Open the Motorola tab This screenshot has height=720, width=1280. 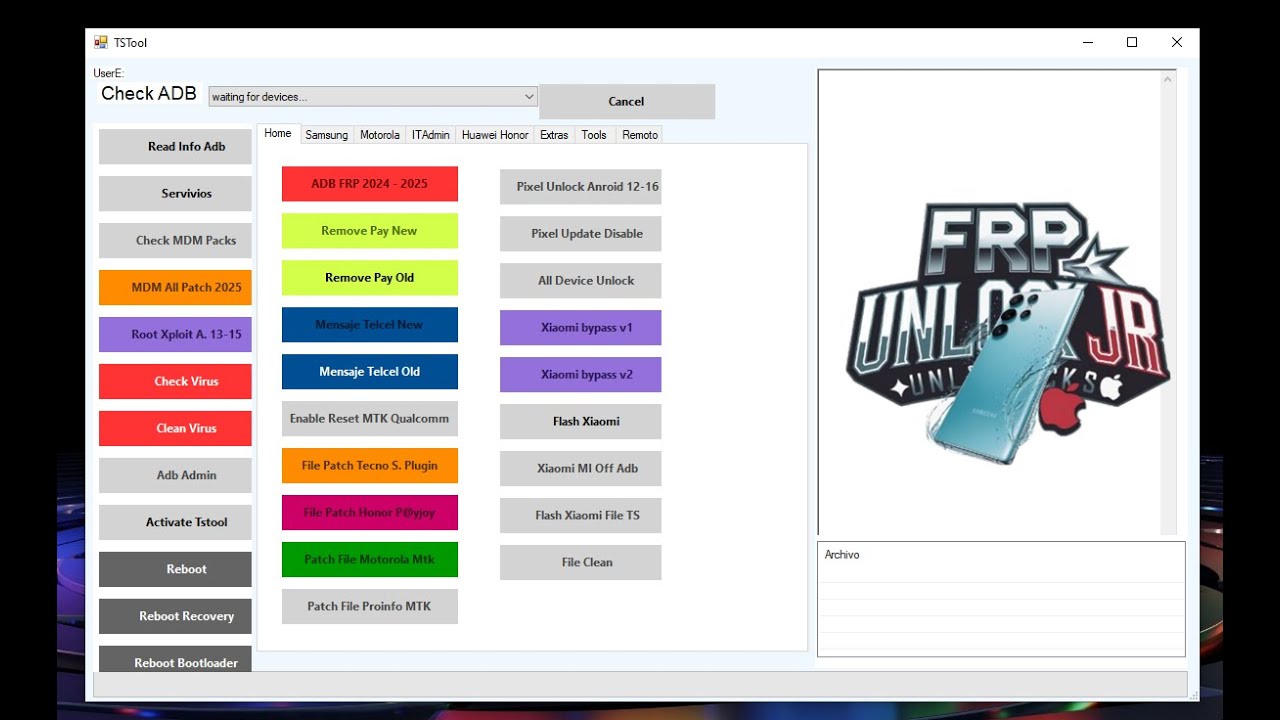tap(380, 135)
